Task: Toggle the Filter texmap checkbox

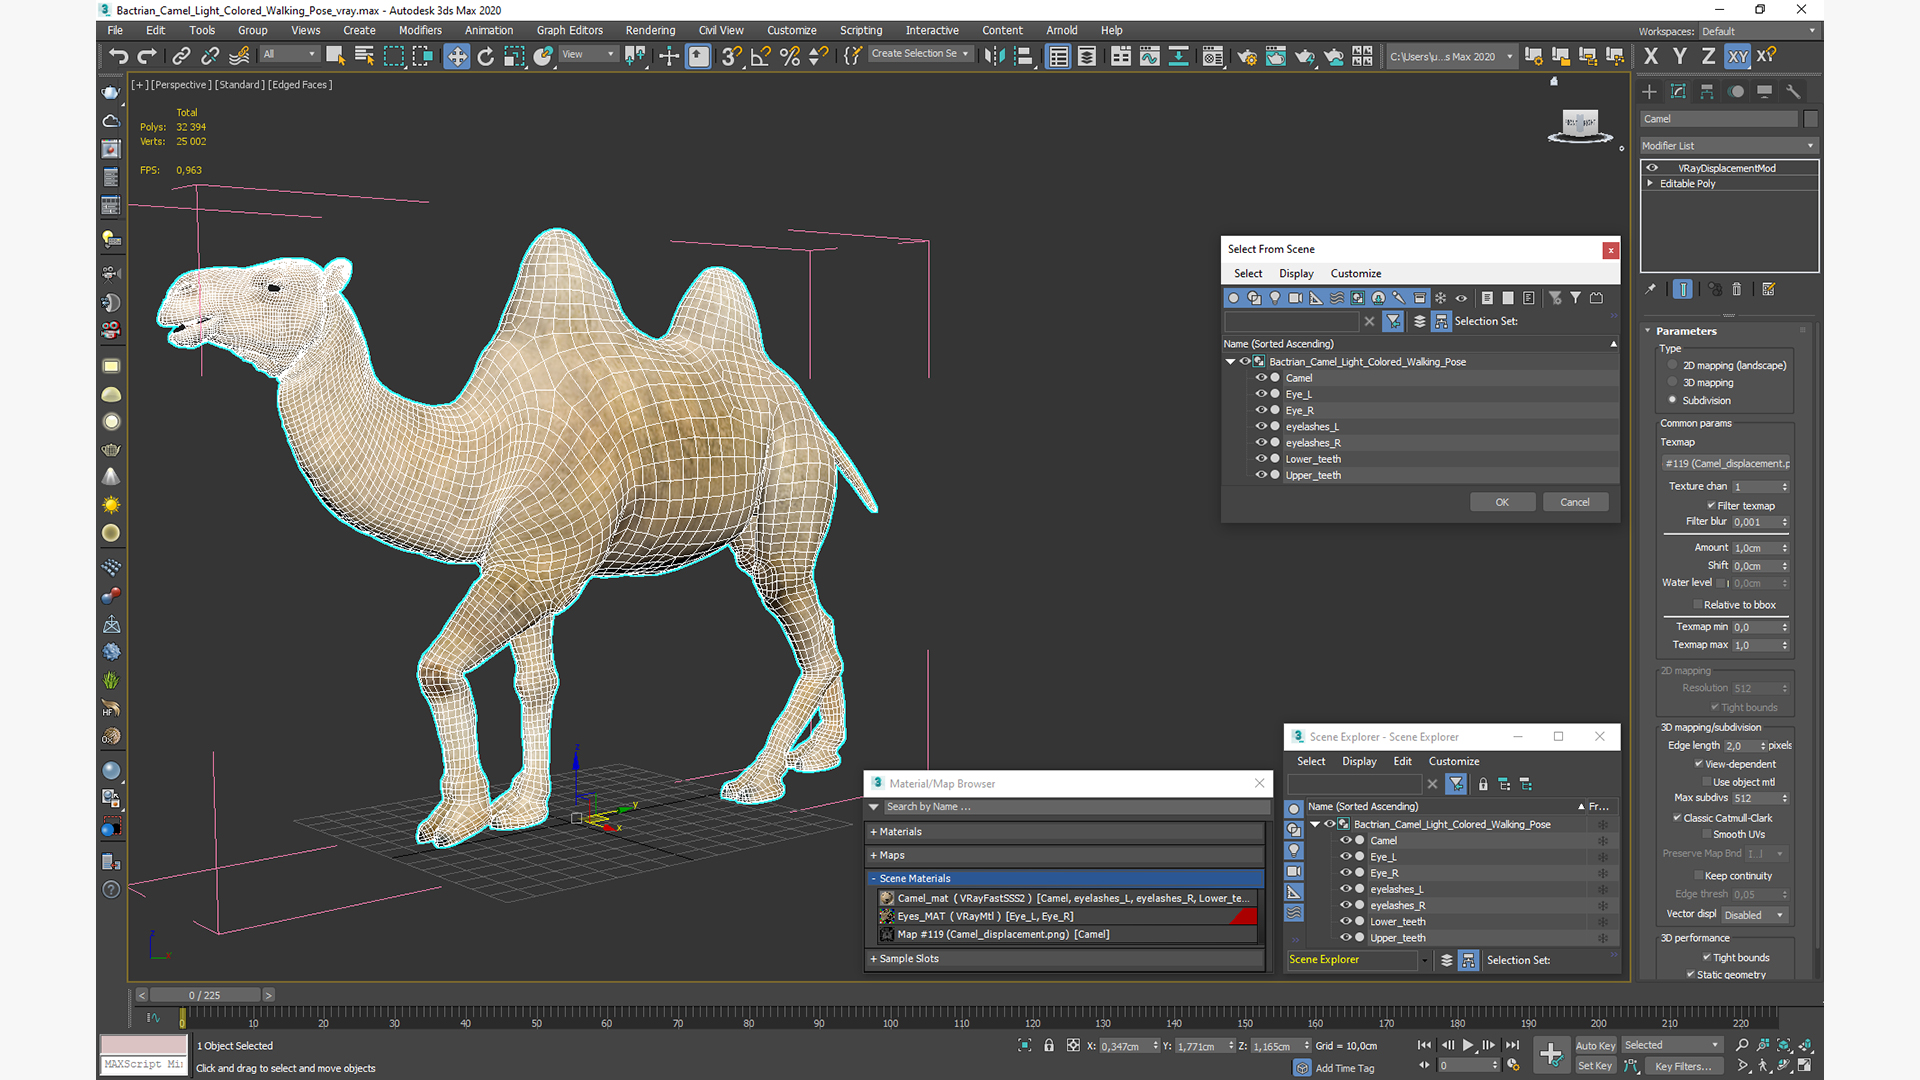Action: click(1711, 505)
